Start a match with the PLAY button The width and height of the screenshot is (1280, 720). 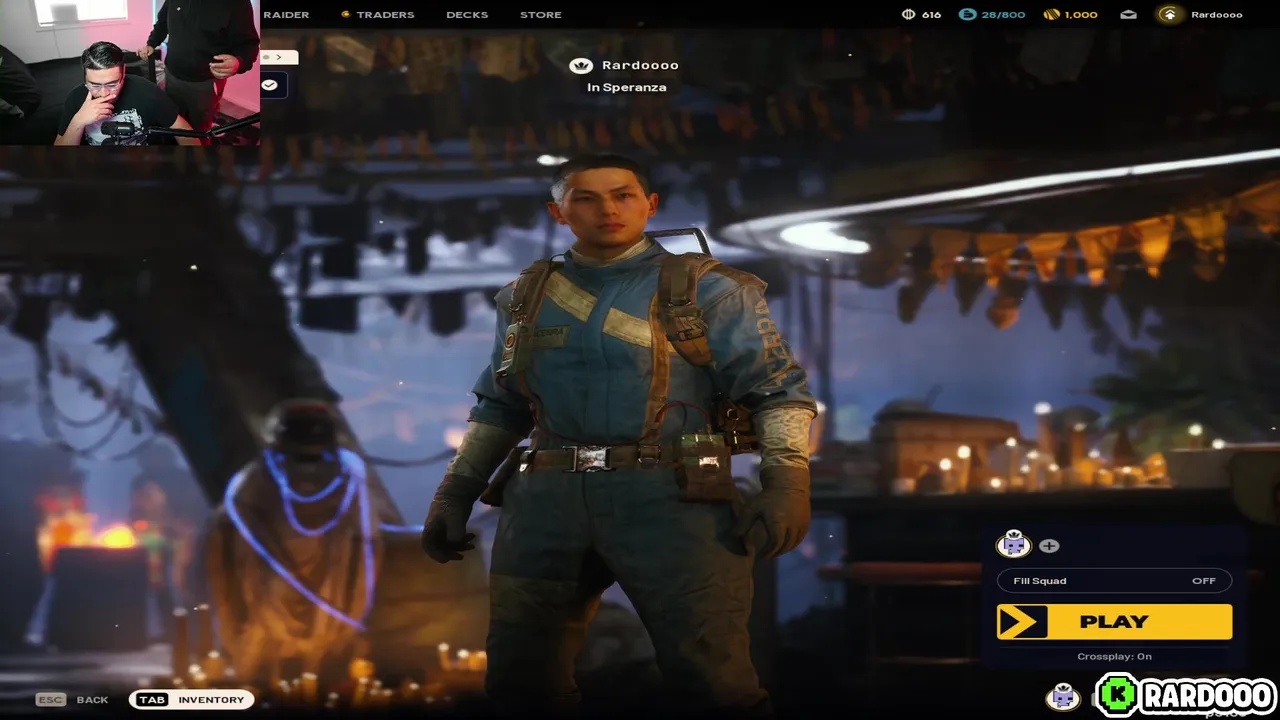(x=1114, y=622)
